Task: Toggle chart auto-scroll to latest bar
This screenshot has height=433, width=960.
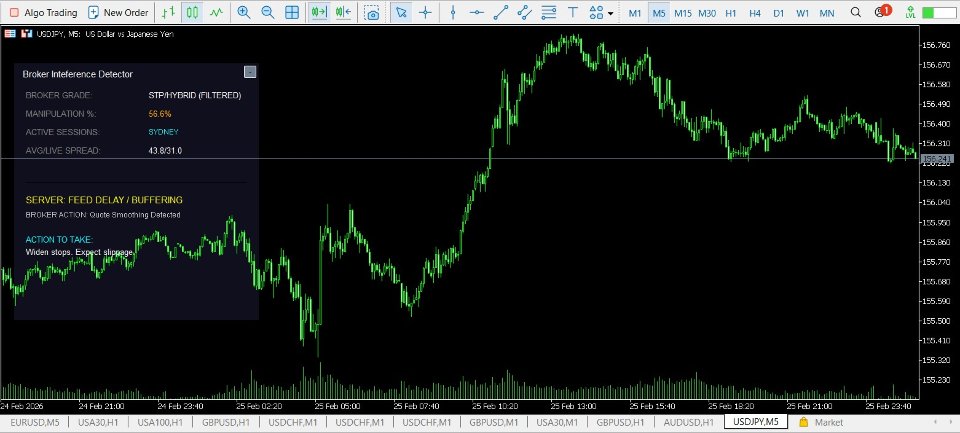Action: [319, 12]
